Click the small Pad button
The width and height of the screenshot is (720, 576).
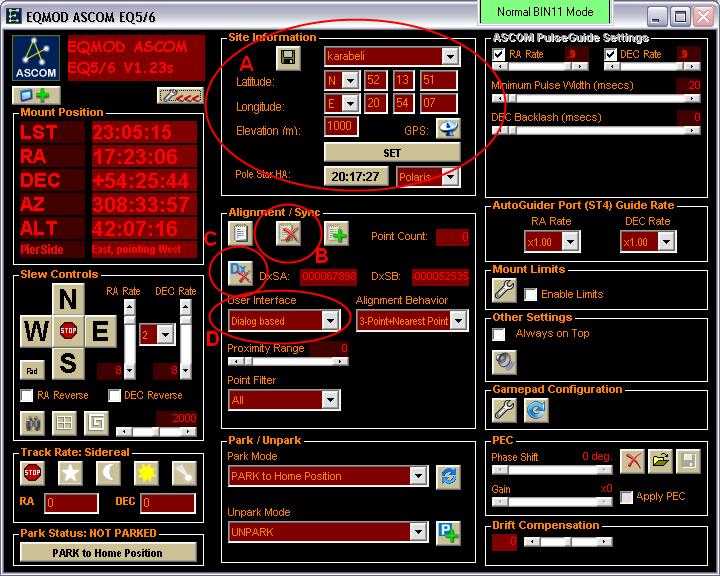33,370
